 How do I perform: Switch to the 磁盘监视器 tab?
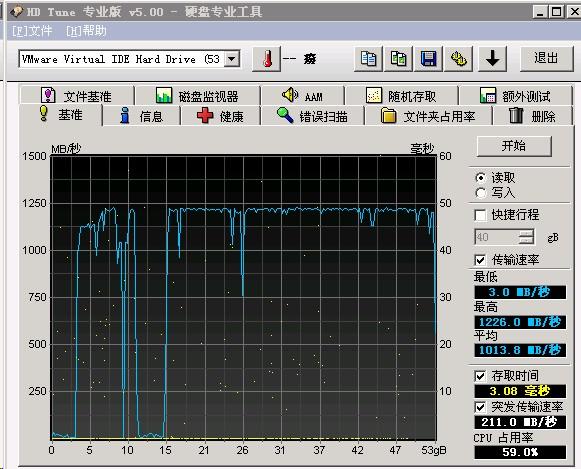coord(197,96)
